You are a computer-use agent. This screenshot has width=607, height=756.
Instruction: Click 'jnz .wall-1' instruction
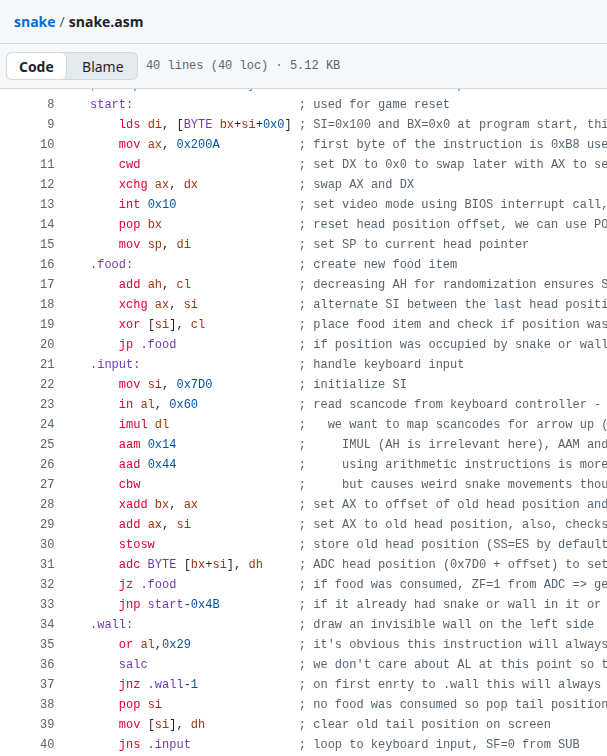point(158,684)
